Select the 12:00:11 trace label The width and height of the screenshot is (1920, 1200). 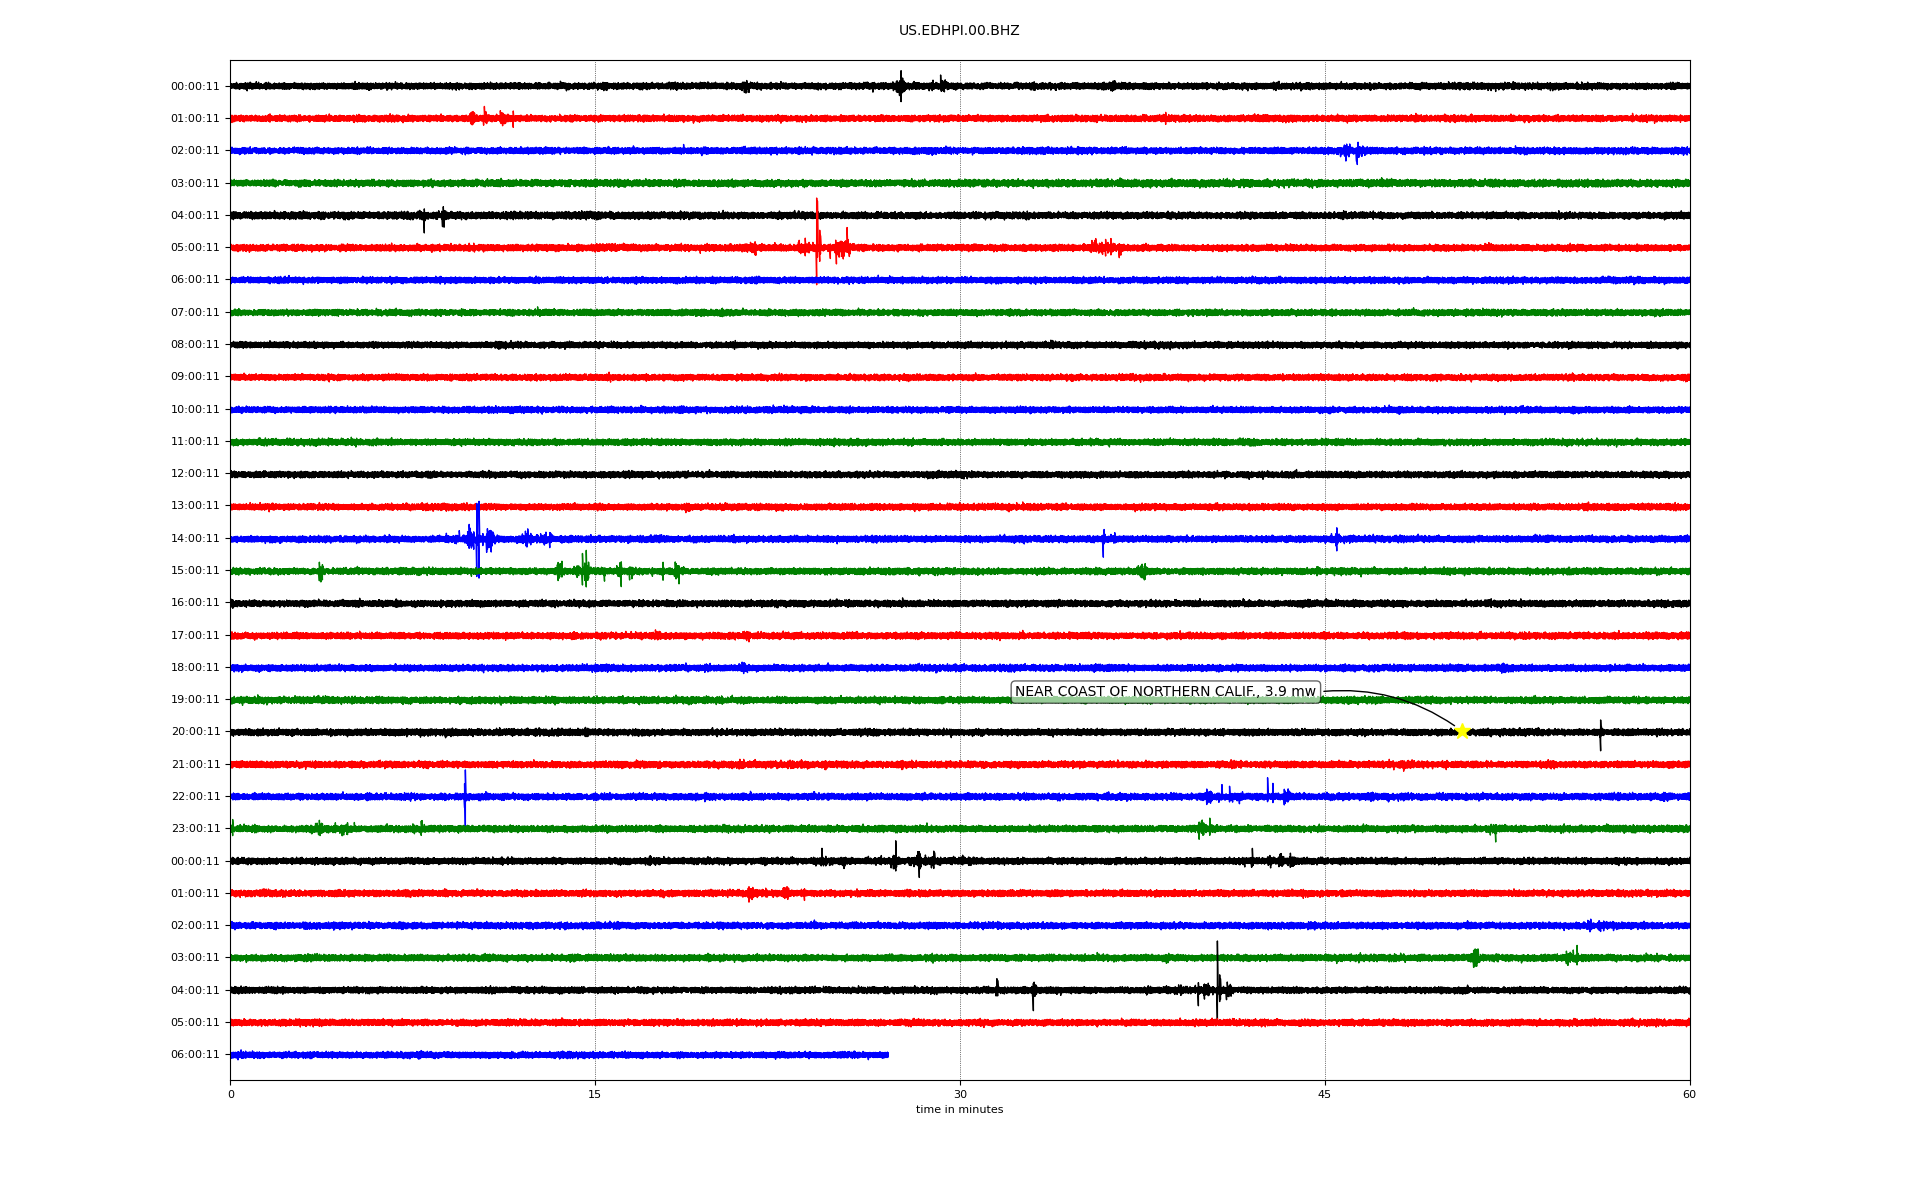[x=195, y=474]
